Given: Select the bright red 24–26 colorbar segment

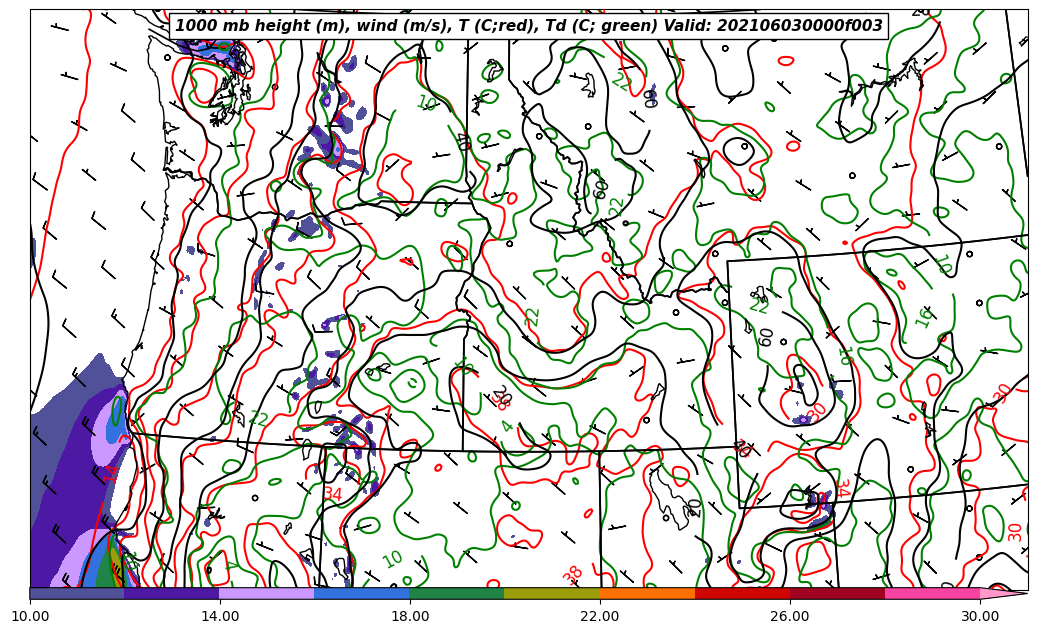Looking at the screenshot, I should pos(742,593).
